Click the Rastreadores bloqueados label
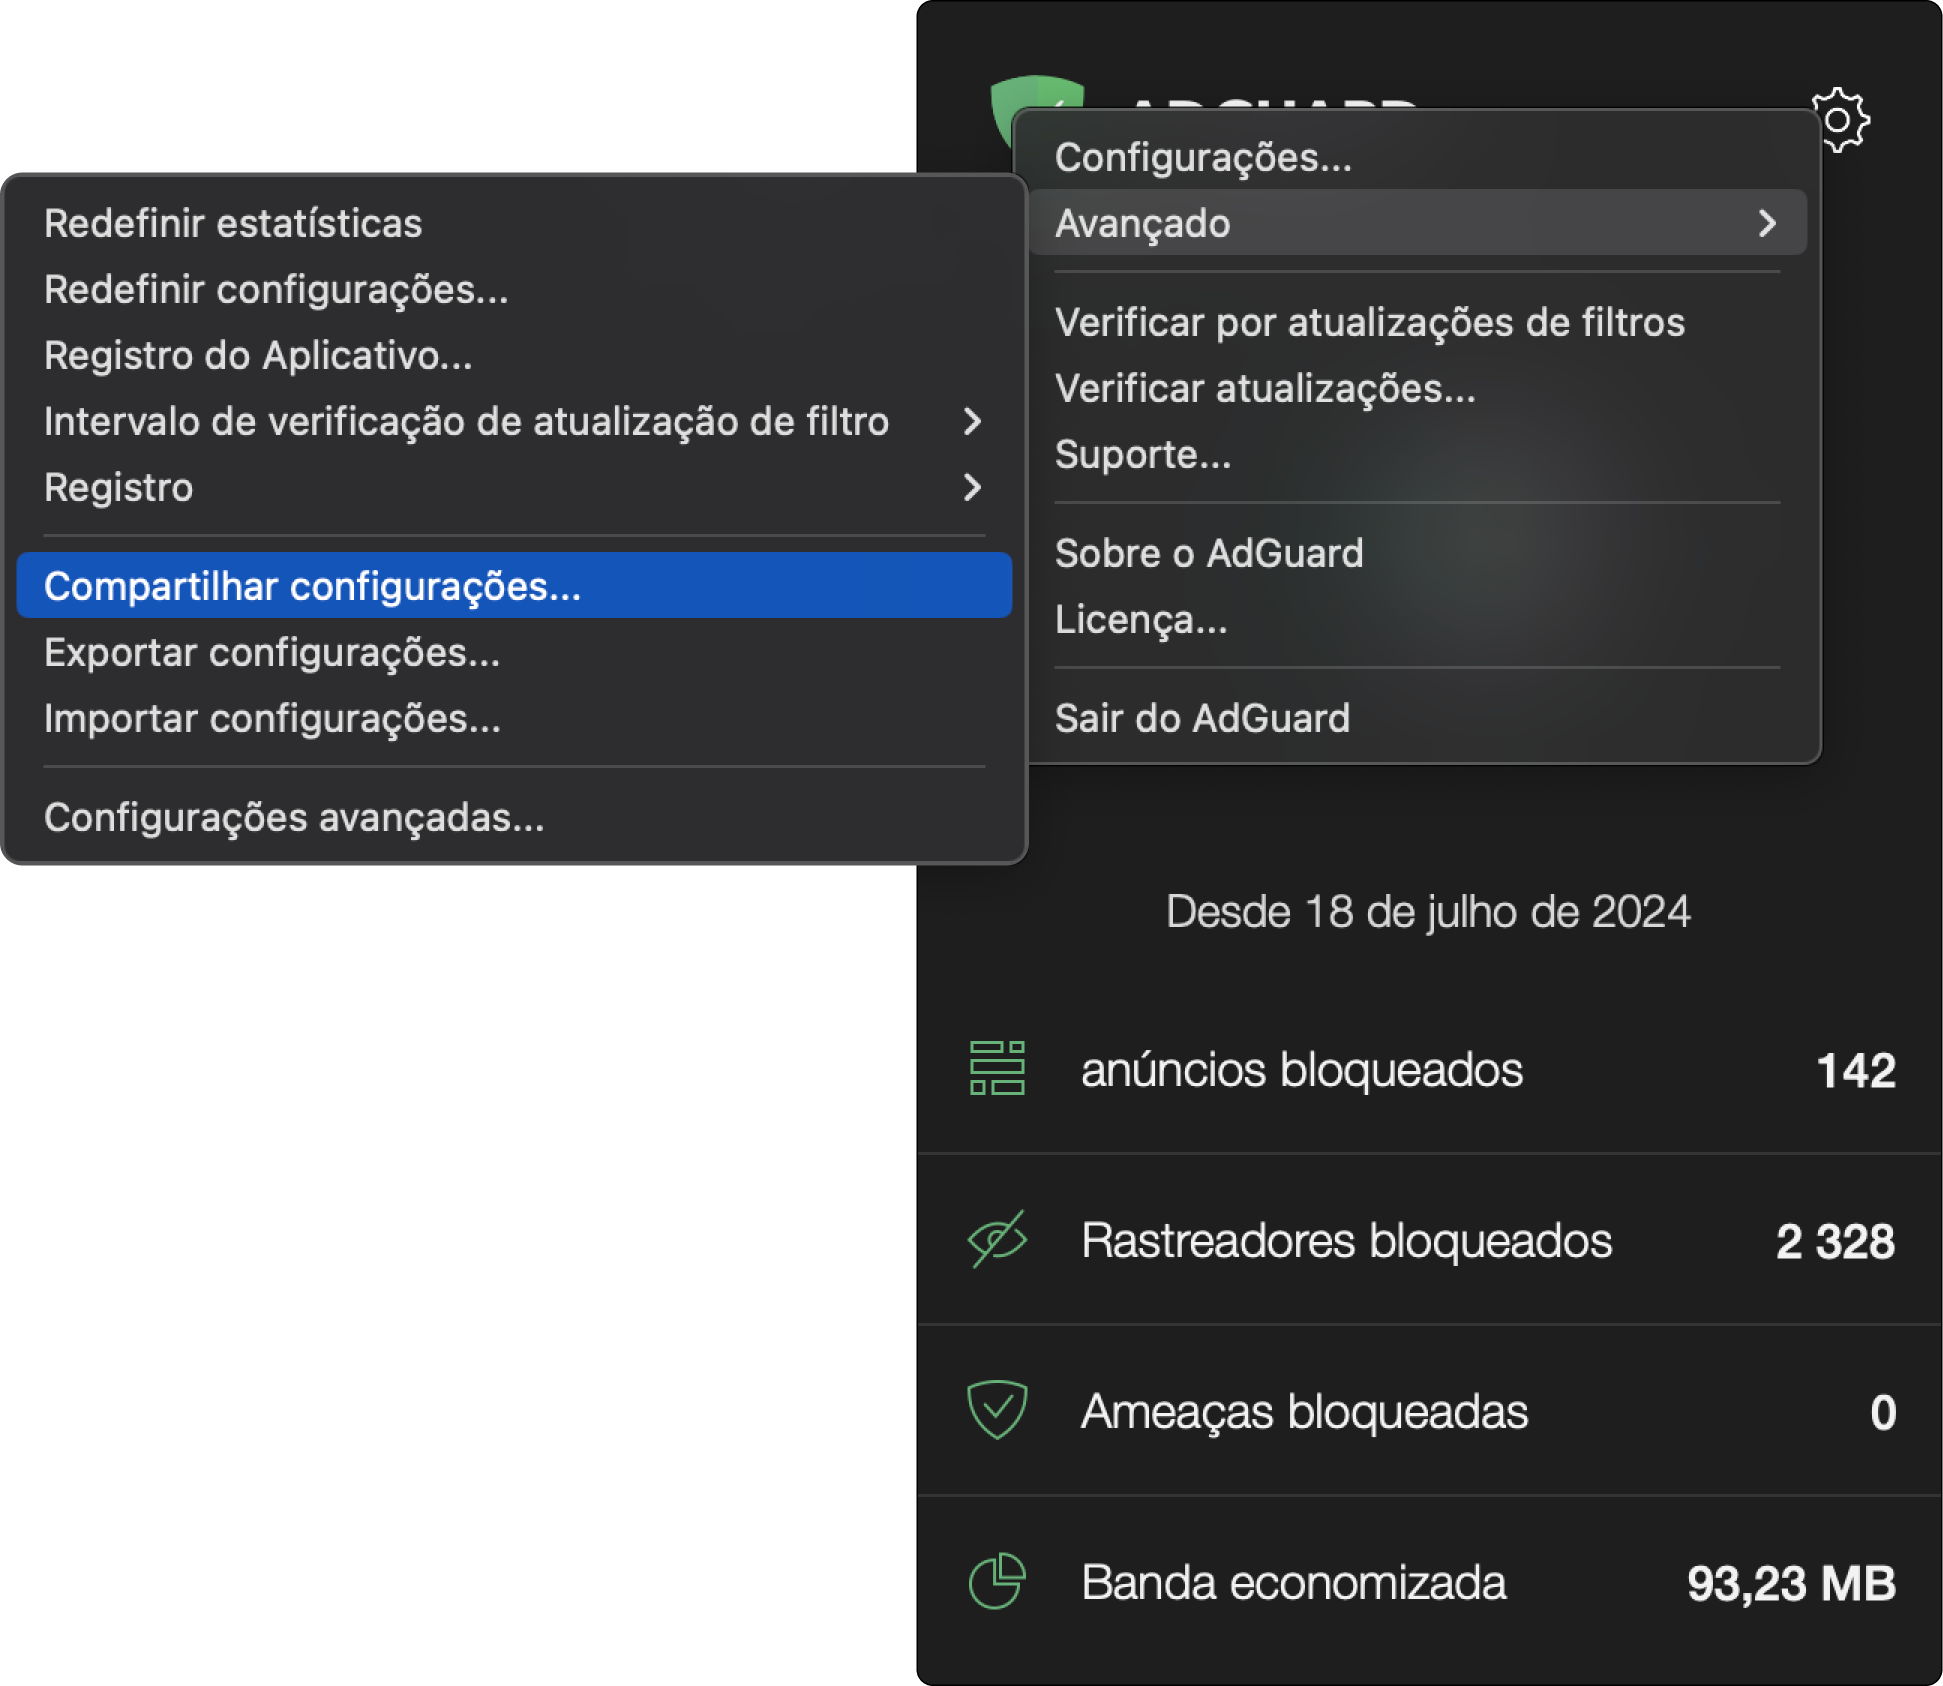The height and width of the screenshot is (1686, 1943). (1346, 1241)
